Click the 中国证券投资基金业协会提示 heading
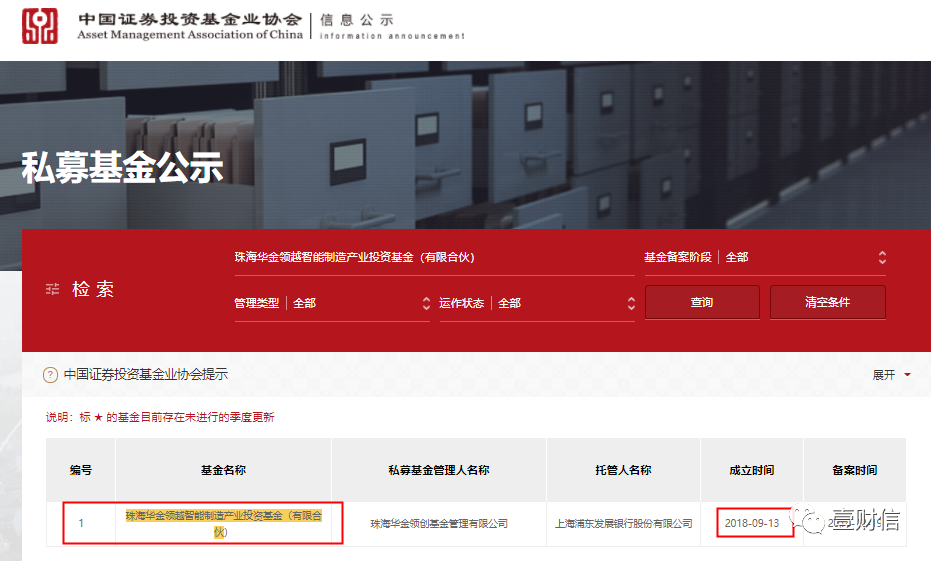Image resolution: width=931 pixels, height=561 pixels. 146,375
